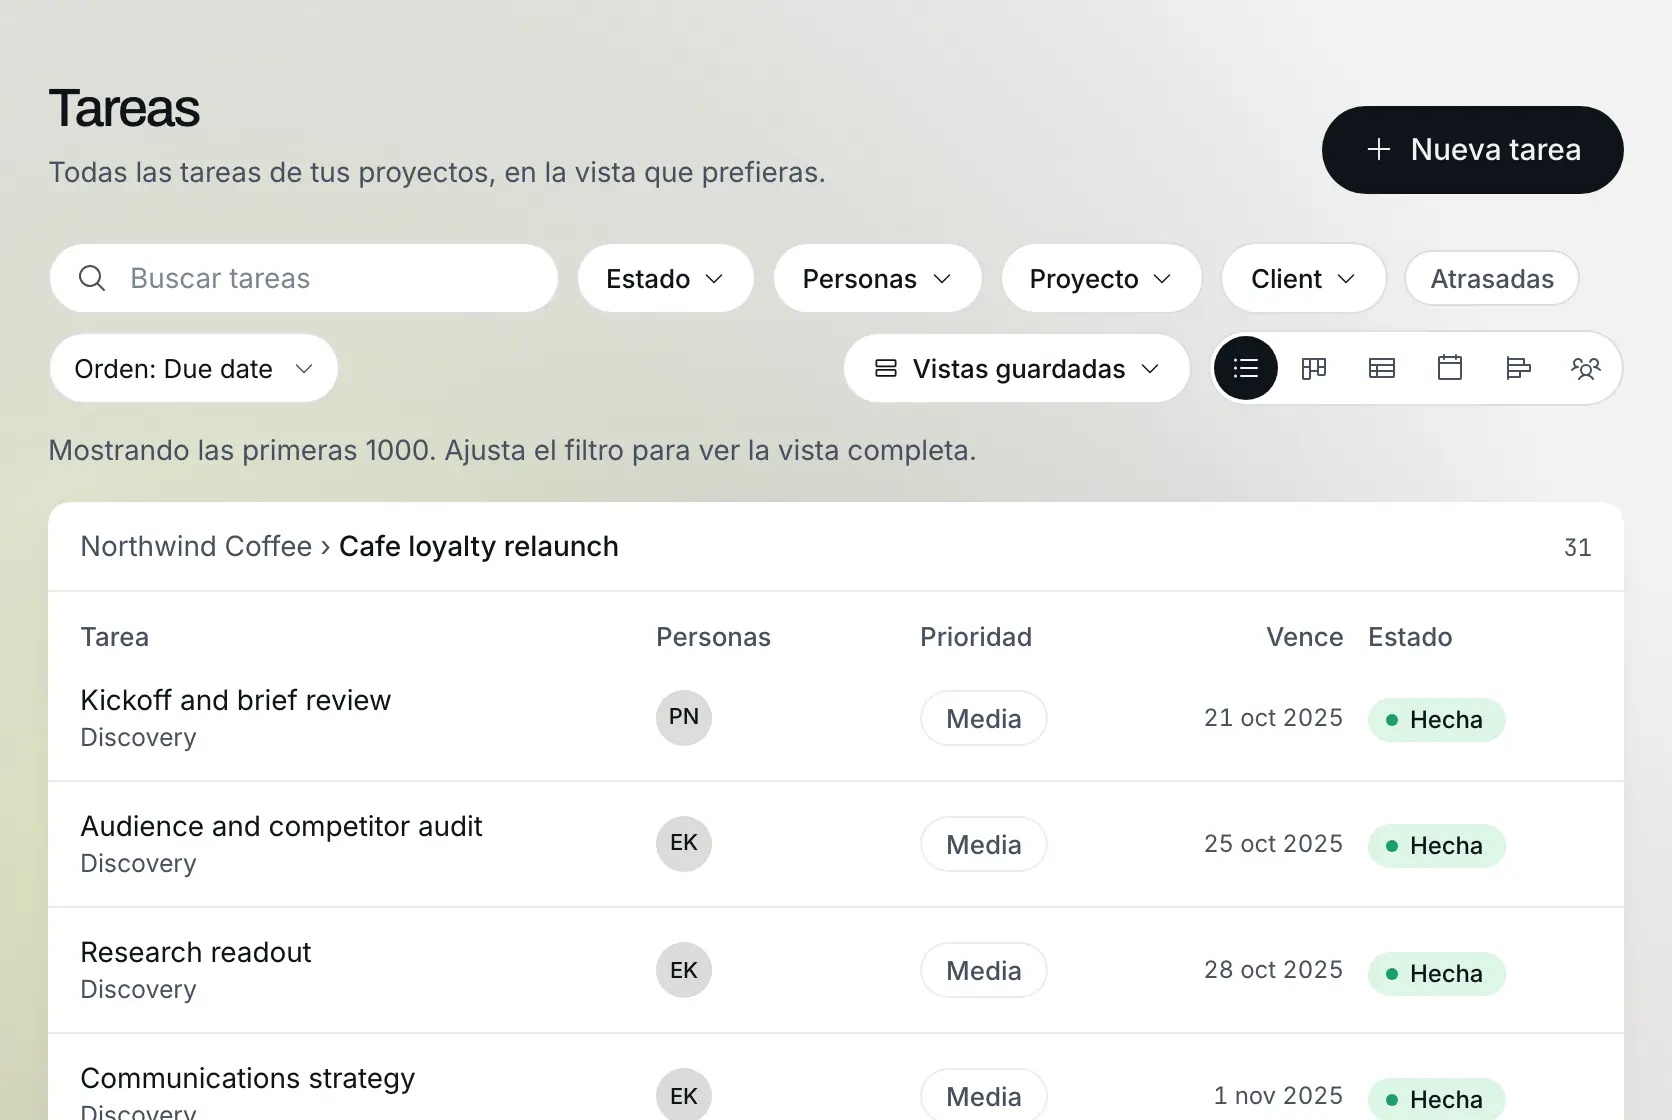Click Hecha status on Research readout row
1672x1120 pixels.
click(x=1436, y=974)
